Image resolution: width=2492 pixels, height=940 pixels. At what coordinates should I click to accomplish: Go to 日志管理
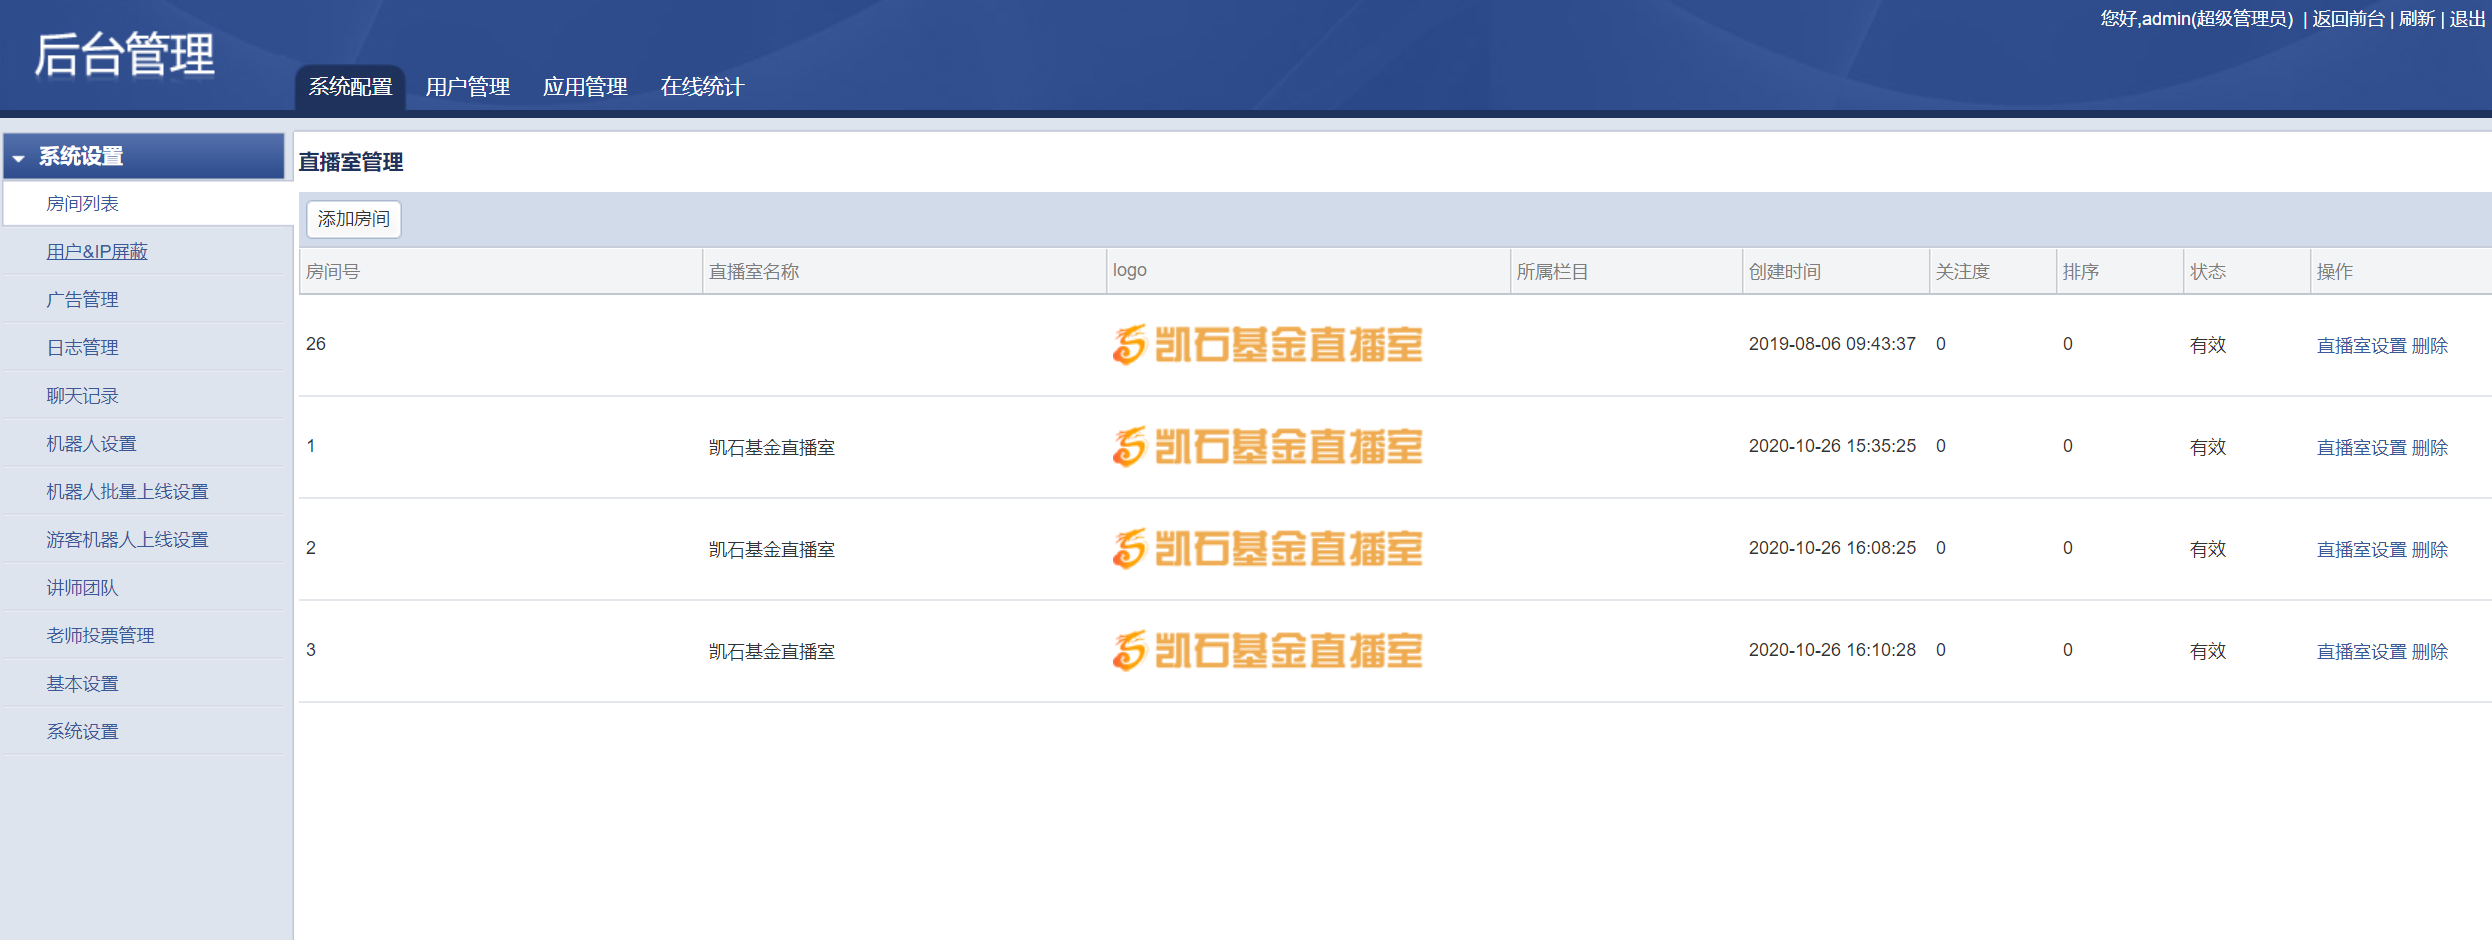[82, 347]
